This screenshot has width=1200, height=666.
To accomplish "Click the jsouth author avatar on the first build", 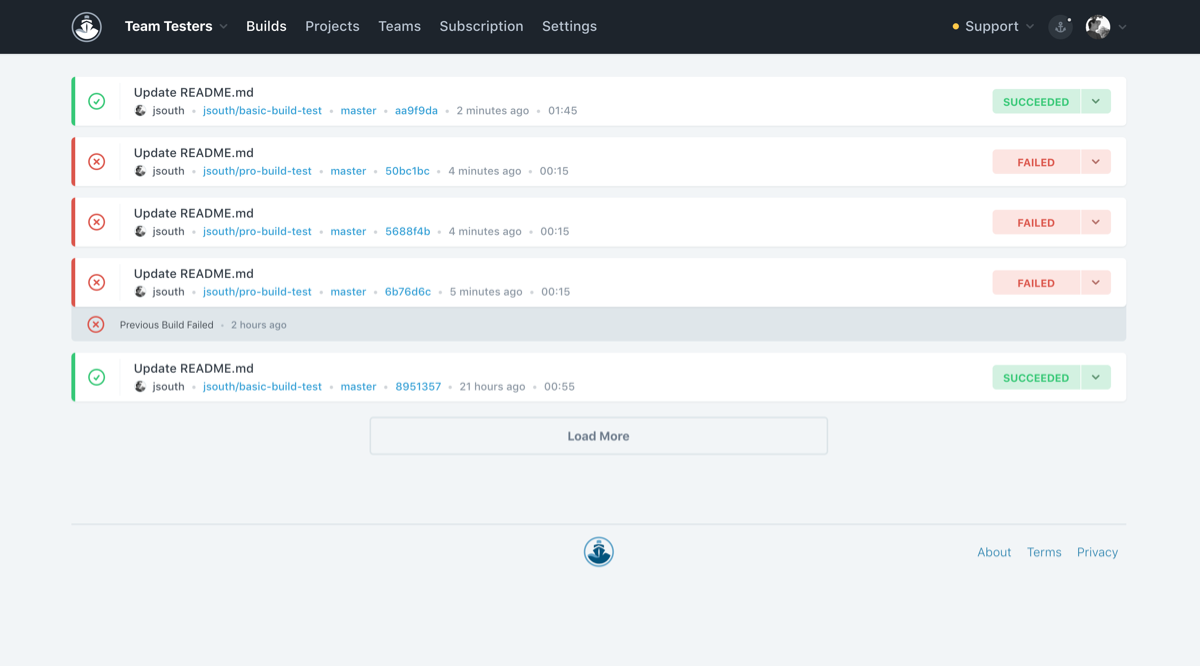I will click(139, 110).
